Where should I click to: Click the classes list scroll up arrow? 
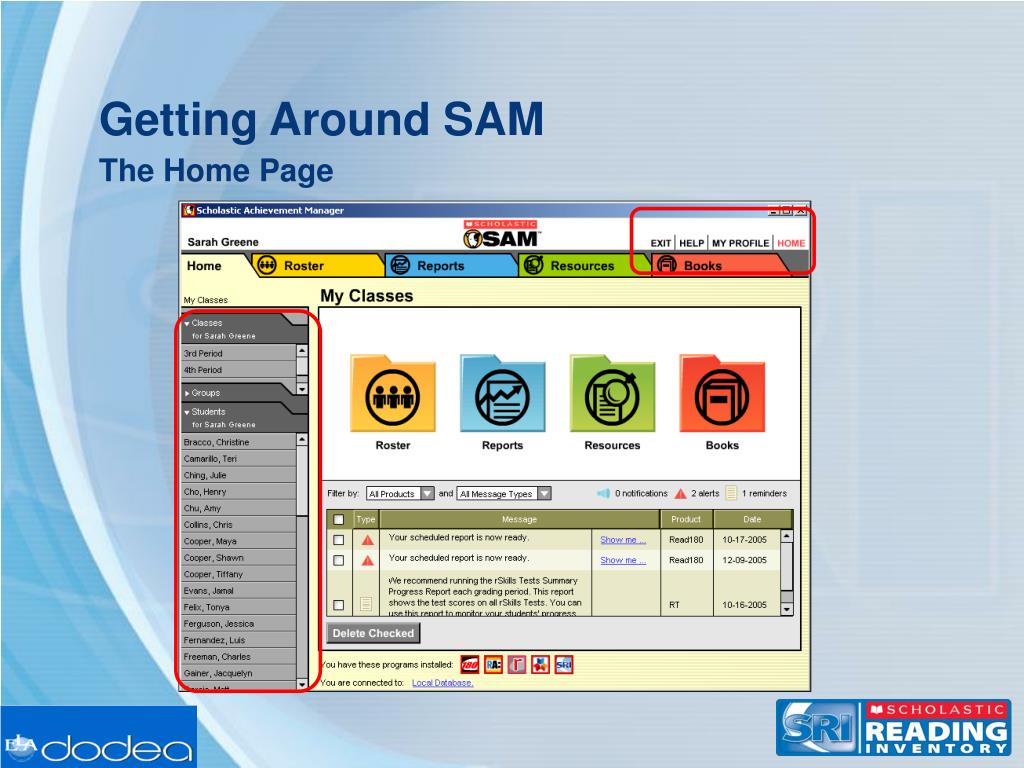302,351
